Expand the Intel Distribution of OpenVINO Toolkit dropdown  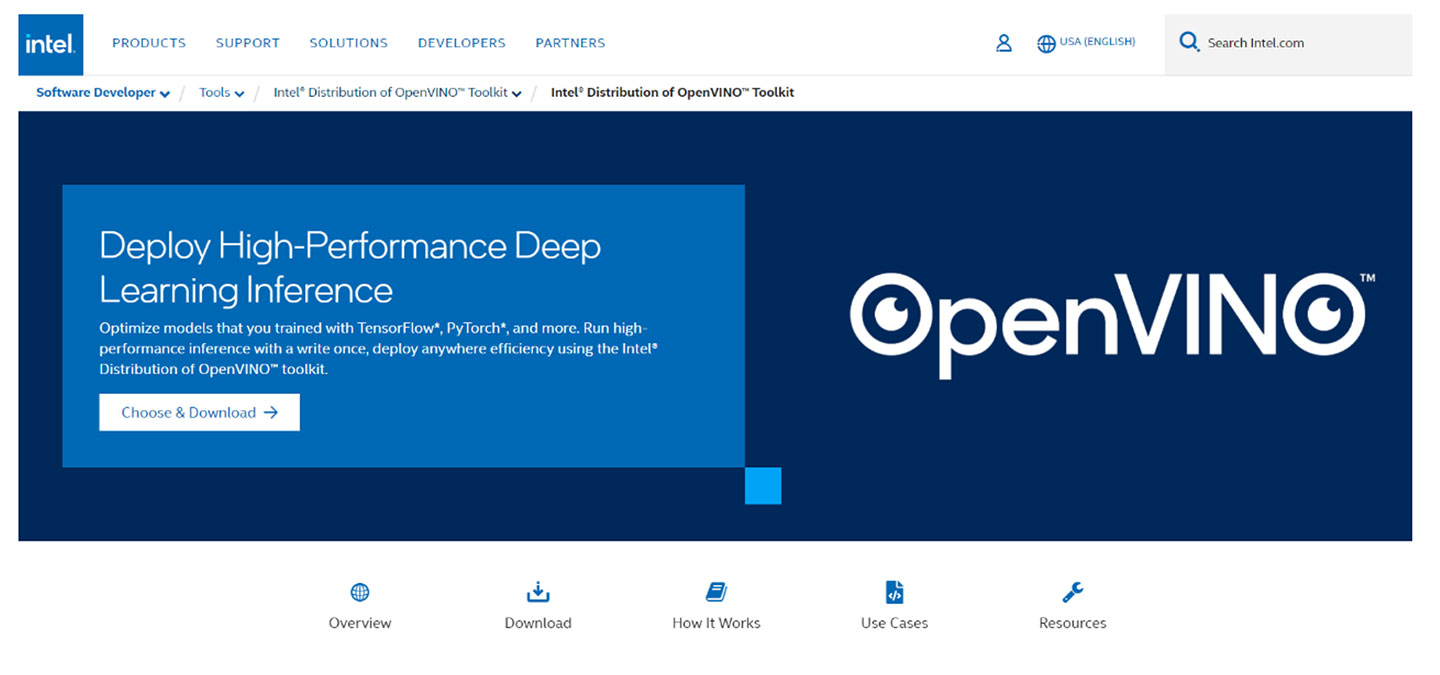point(517,92)
